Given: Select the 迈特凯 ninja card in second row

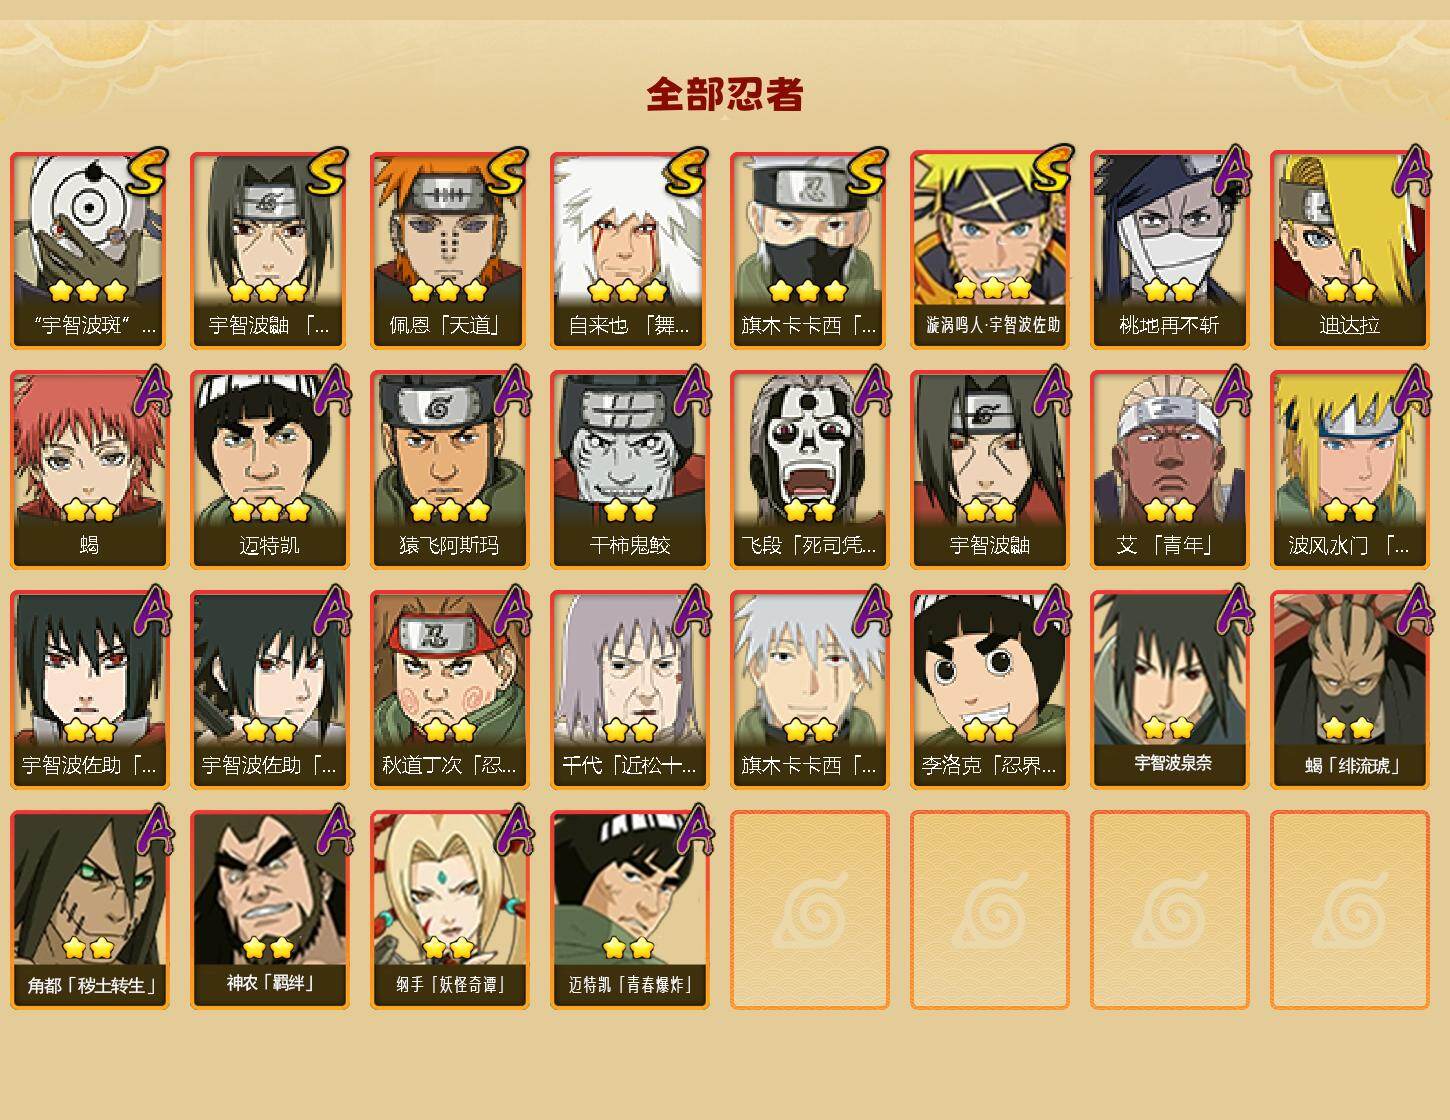Looking at the screenshot, I should pyautogui.click(x=270, y=470).
